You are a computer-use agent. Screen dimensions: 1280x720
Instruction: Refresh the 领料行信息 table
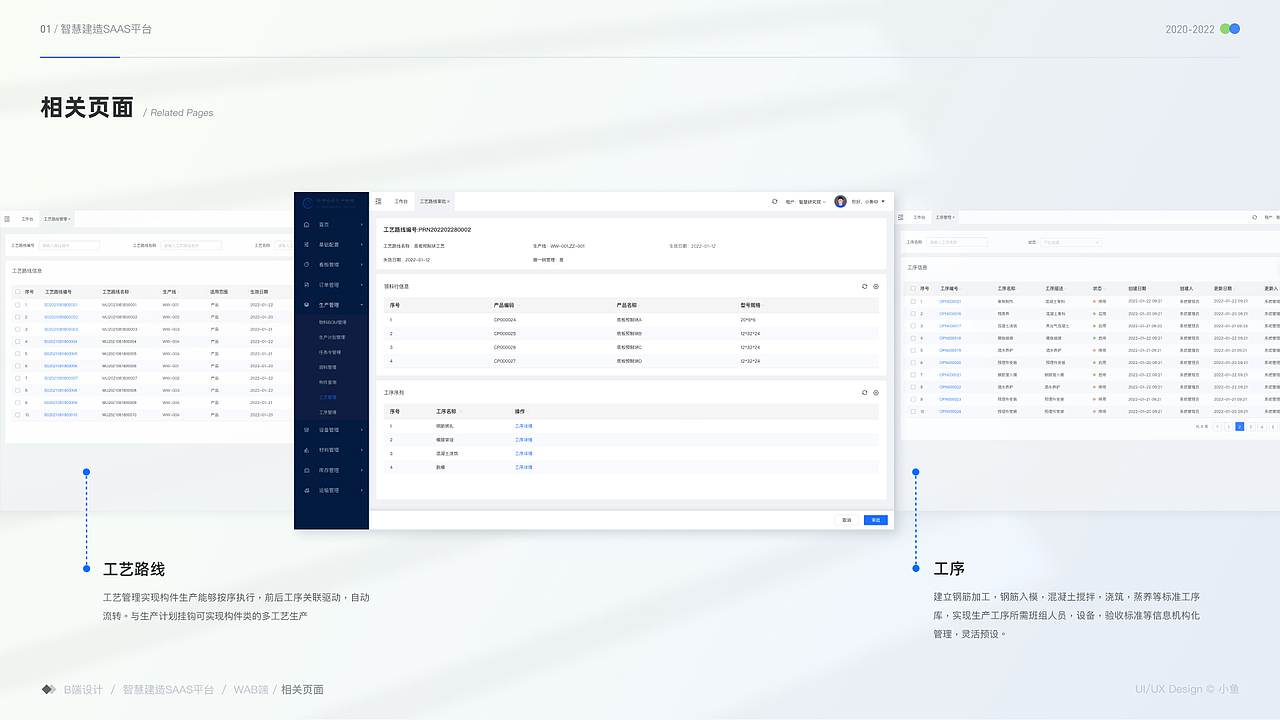tap(864, 286)
